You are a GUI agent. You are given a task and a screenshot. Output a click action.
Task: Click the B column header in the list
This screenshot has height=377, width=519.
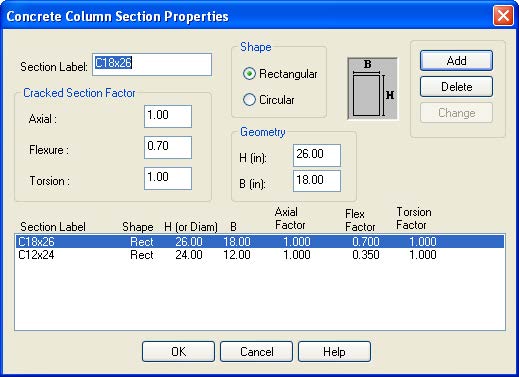pyautogui.click(x=233, y=227)
